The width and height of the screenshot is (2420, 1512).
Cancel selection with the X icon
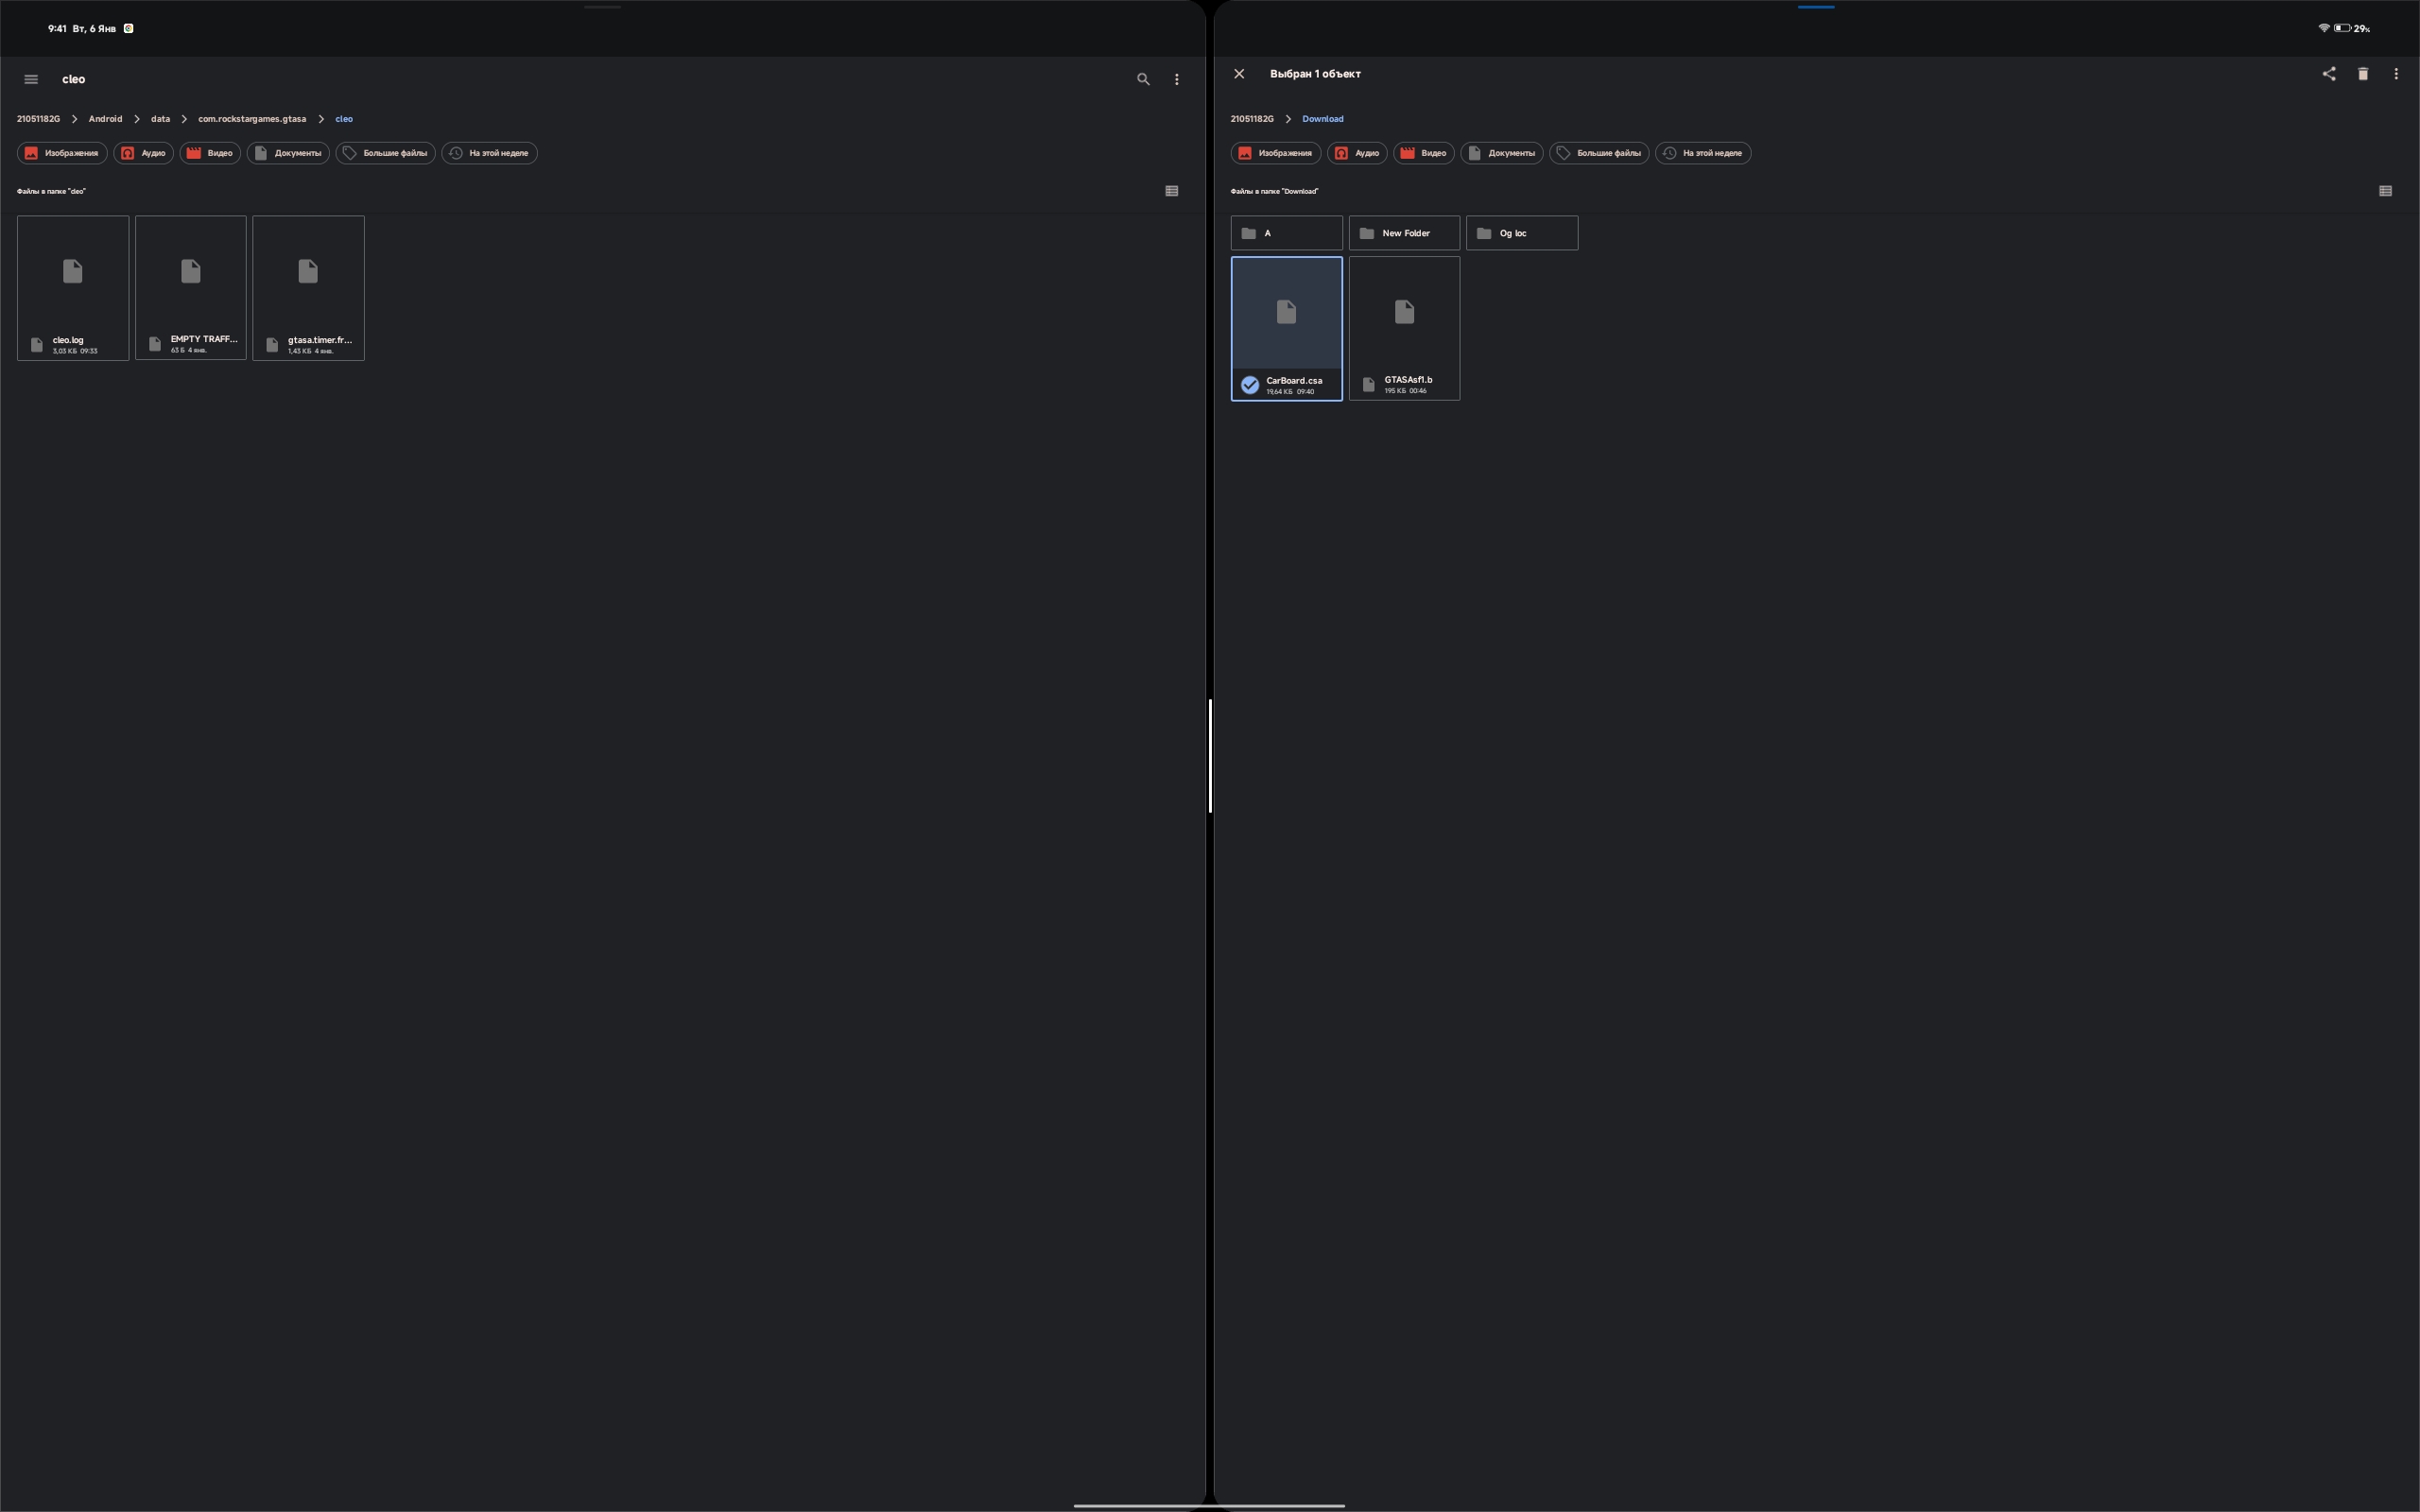(x=1239, y=74)
